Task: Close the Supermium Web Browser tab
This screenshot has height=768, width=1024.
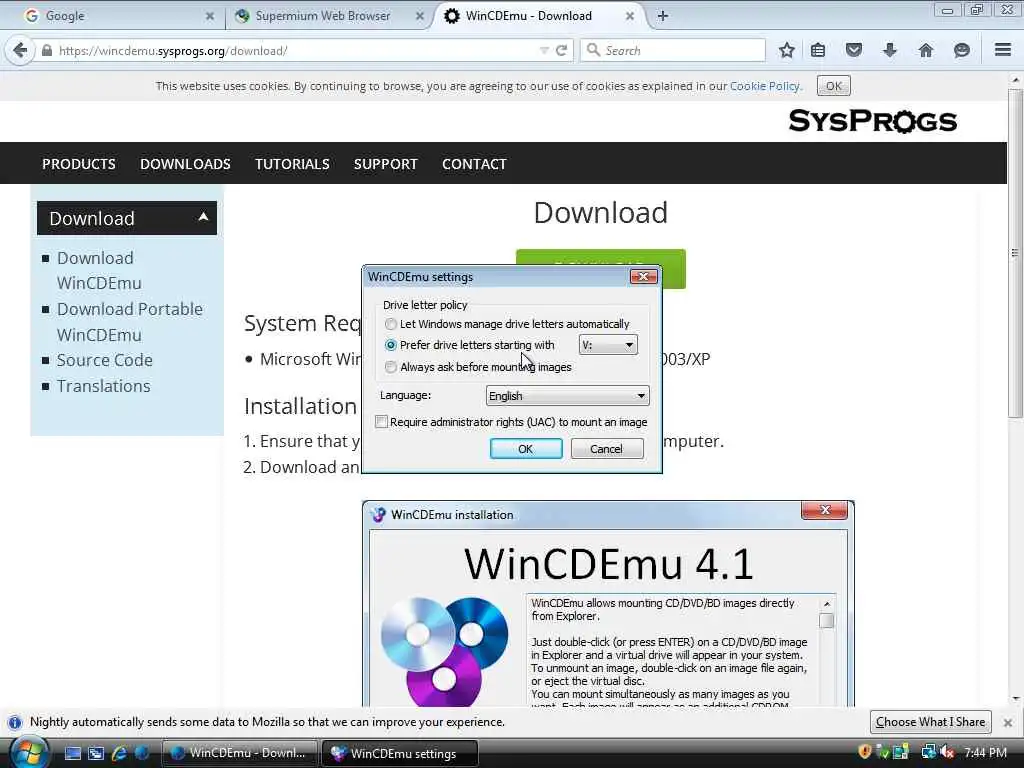Action: [x=420, y=16]
